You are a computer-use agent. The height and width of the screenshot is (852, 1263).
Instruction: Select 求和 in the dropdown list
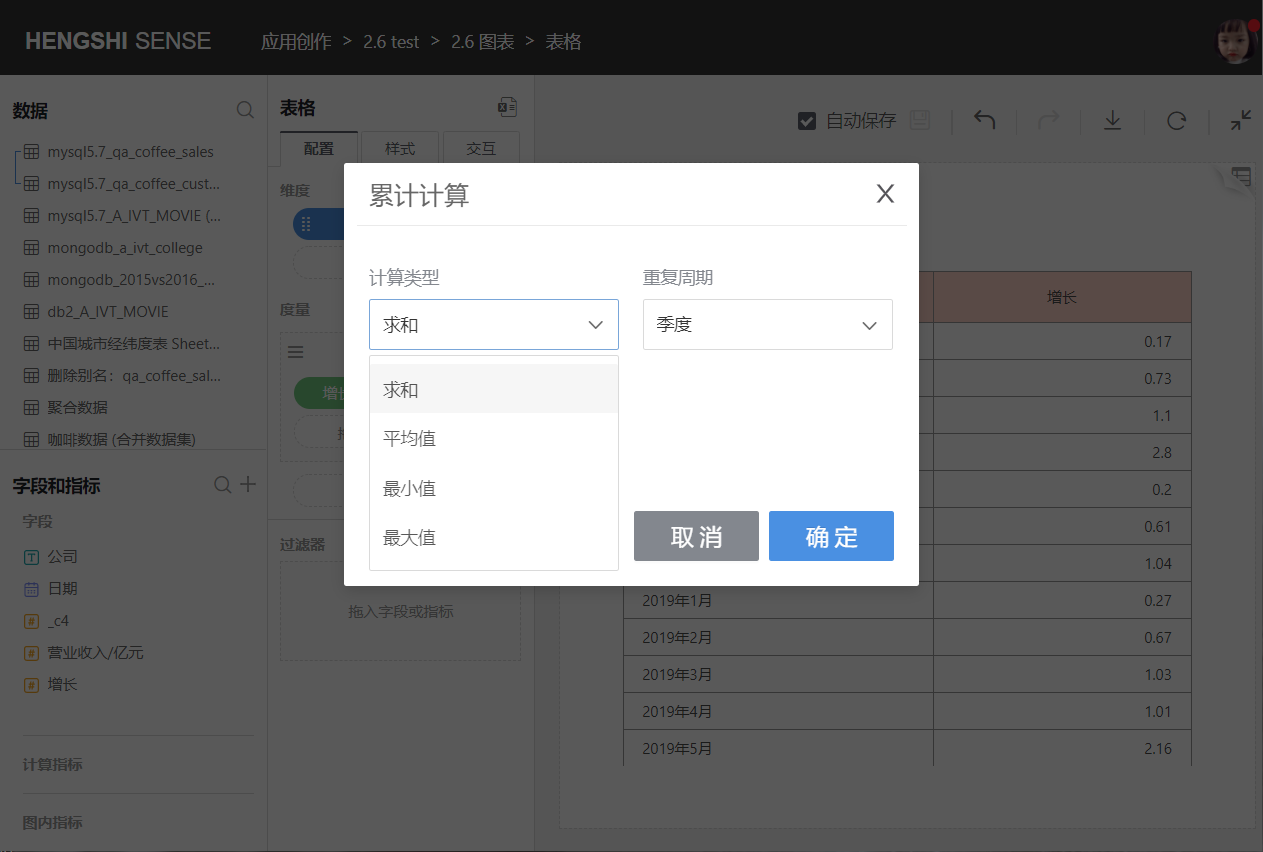click(494, 389)
